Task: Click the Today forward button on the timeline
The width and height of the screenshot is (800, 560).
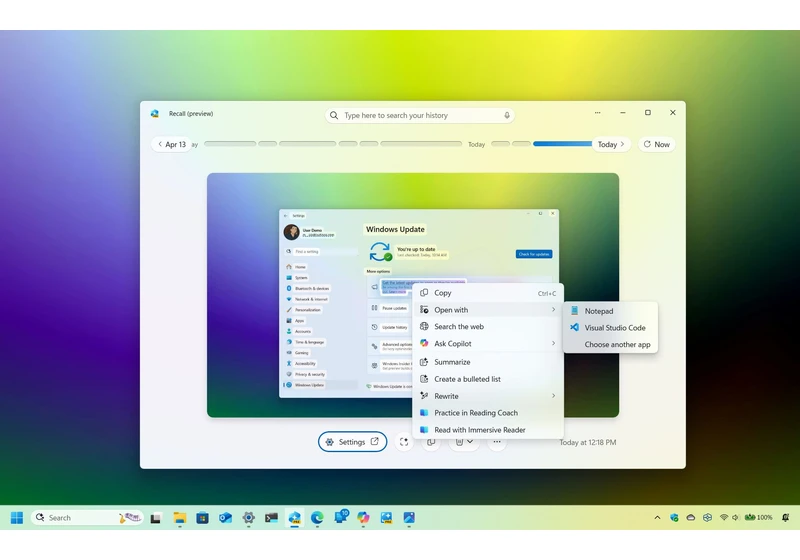Action: click(611, 144)
